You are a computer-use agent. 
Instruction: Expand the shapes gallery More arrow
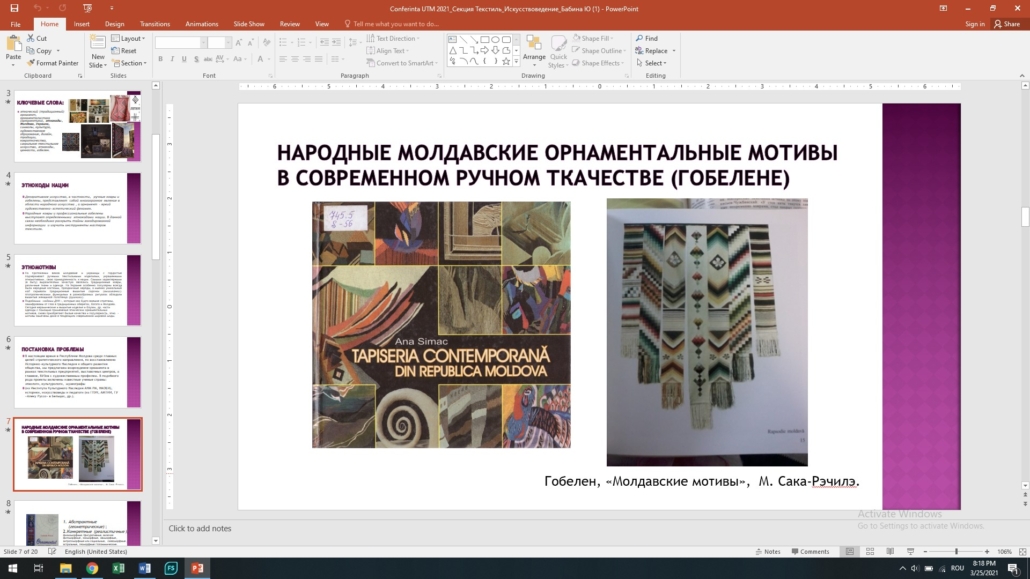tap(516, 61)
